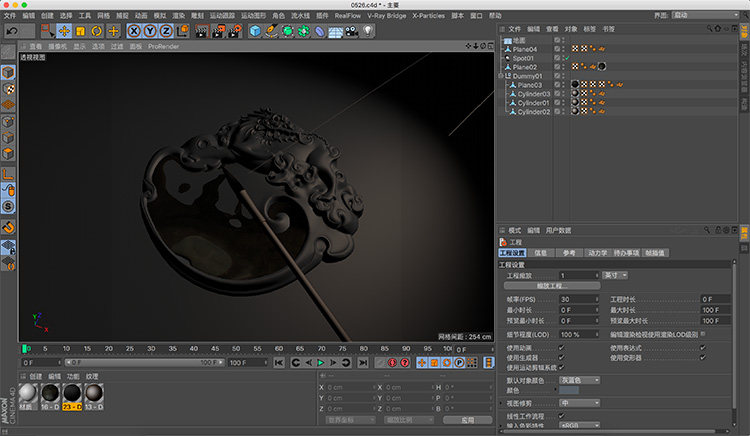Click the light bulb icon in toolbar
This screenshot has width=750, height=436.
click(x=370, y=31)
